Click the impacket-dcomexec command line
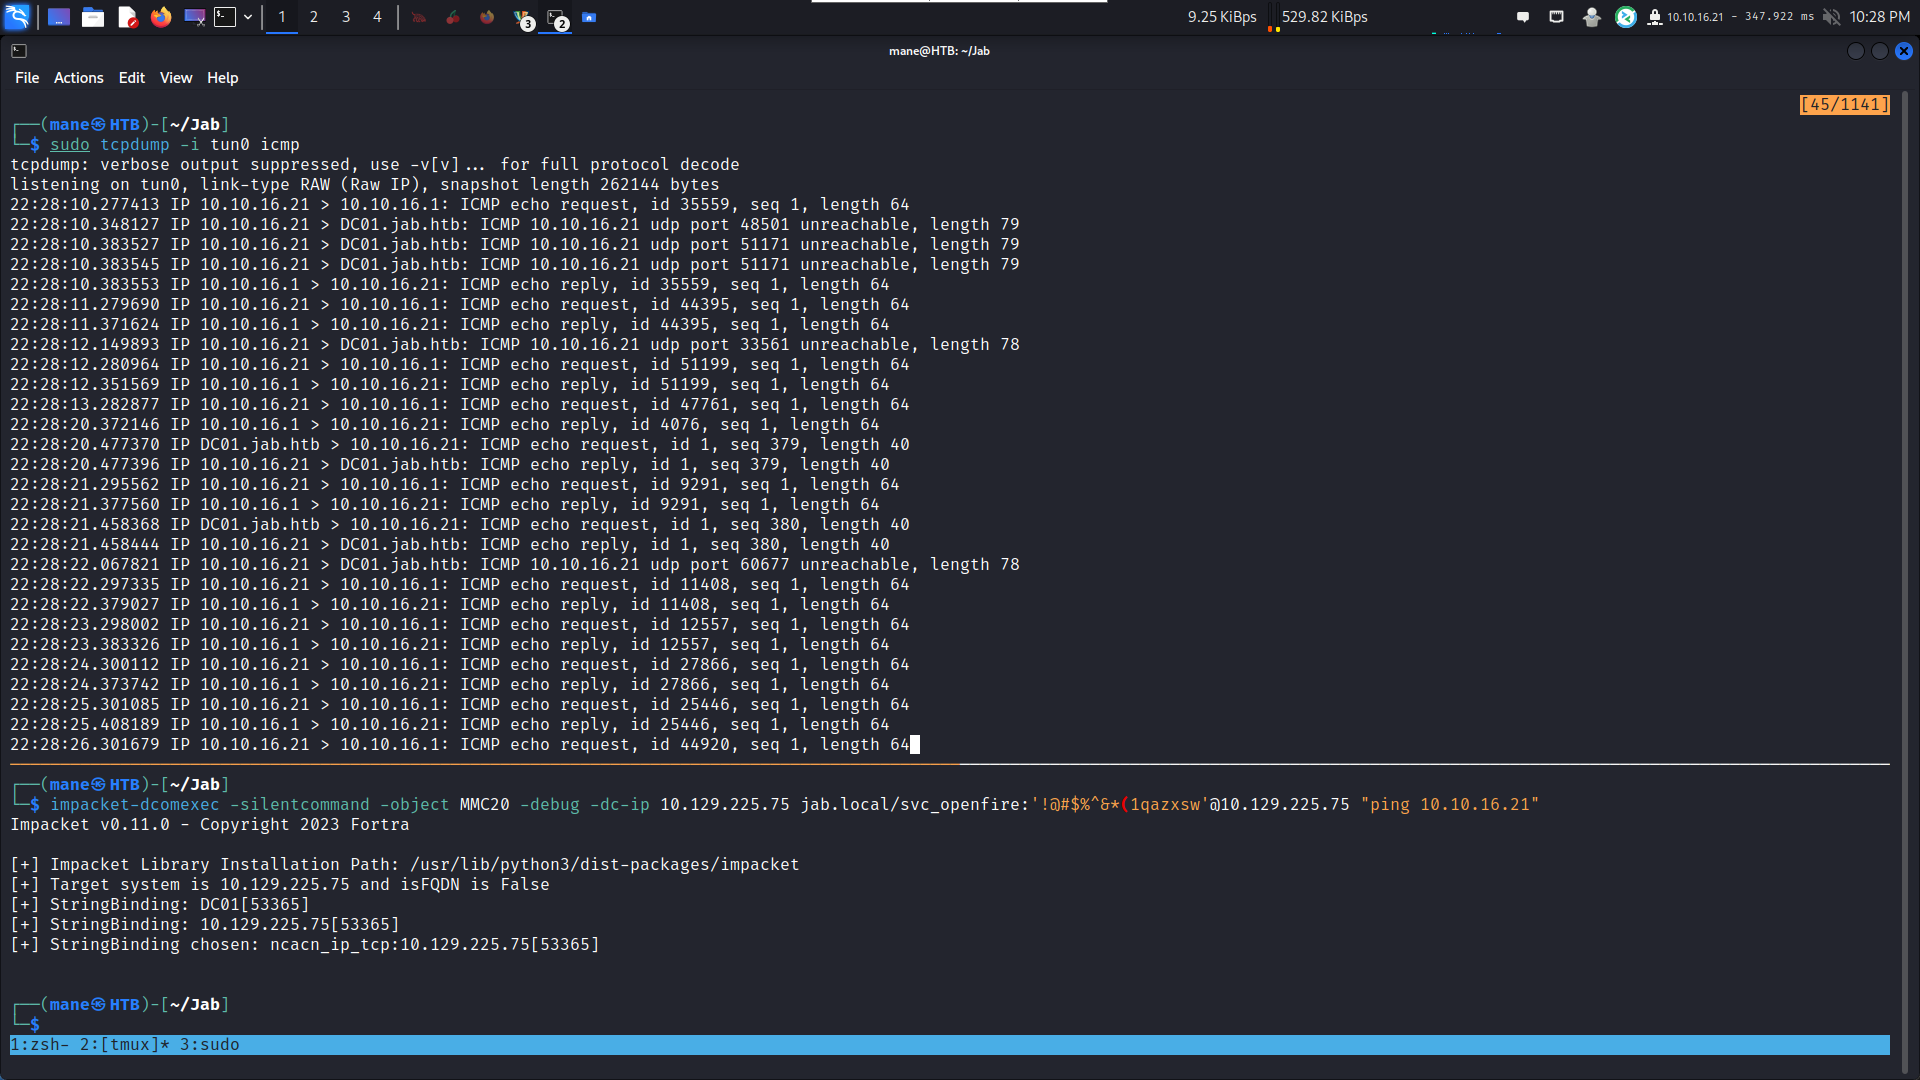Viewport: 1920px width, 1080px height. point(795,805)
